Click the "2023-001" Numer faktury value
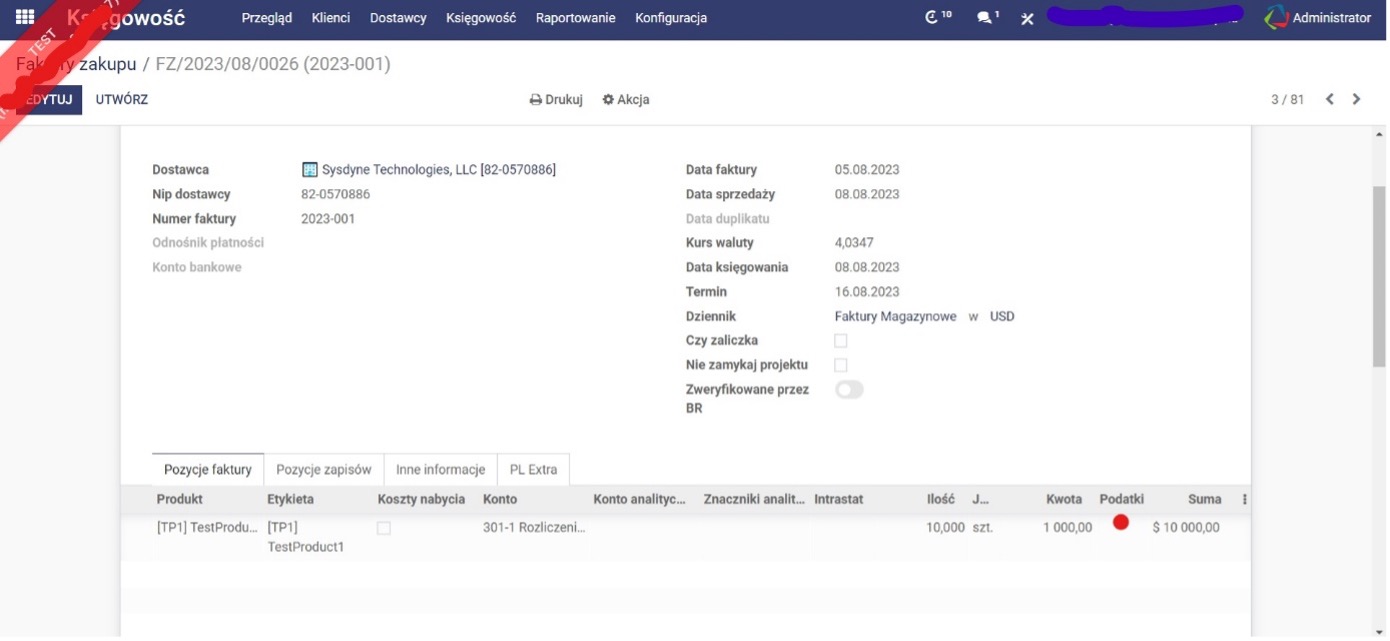1390x641 pixels. pyautogui.click(x=328, y=219)
